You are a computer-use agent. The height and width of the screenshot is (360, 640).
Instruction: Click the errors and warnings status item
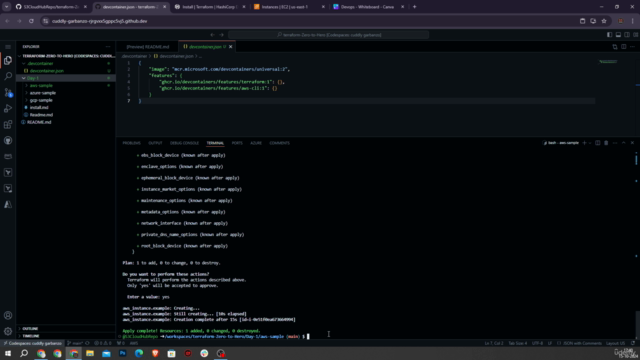pyautogui.click(x=102, y=343)
